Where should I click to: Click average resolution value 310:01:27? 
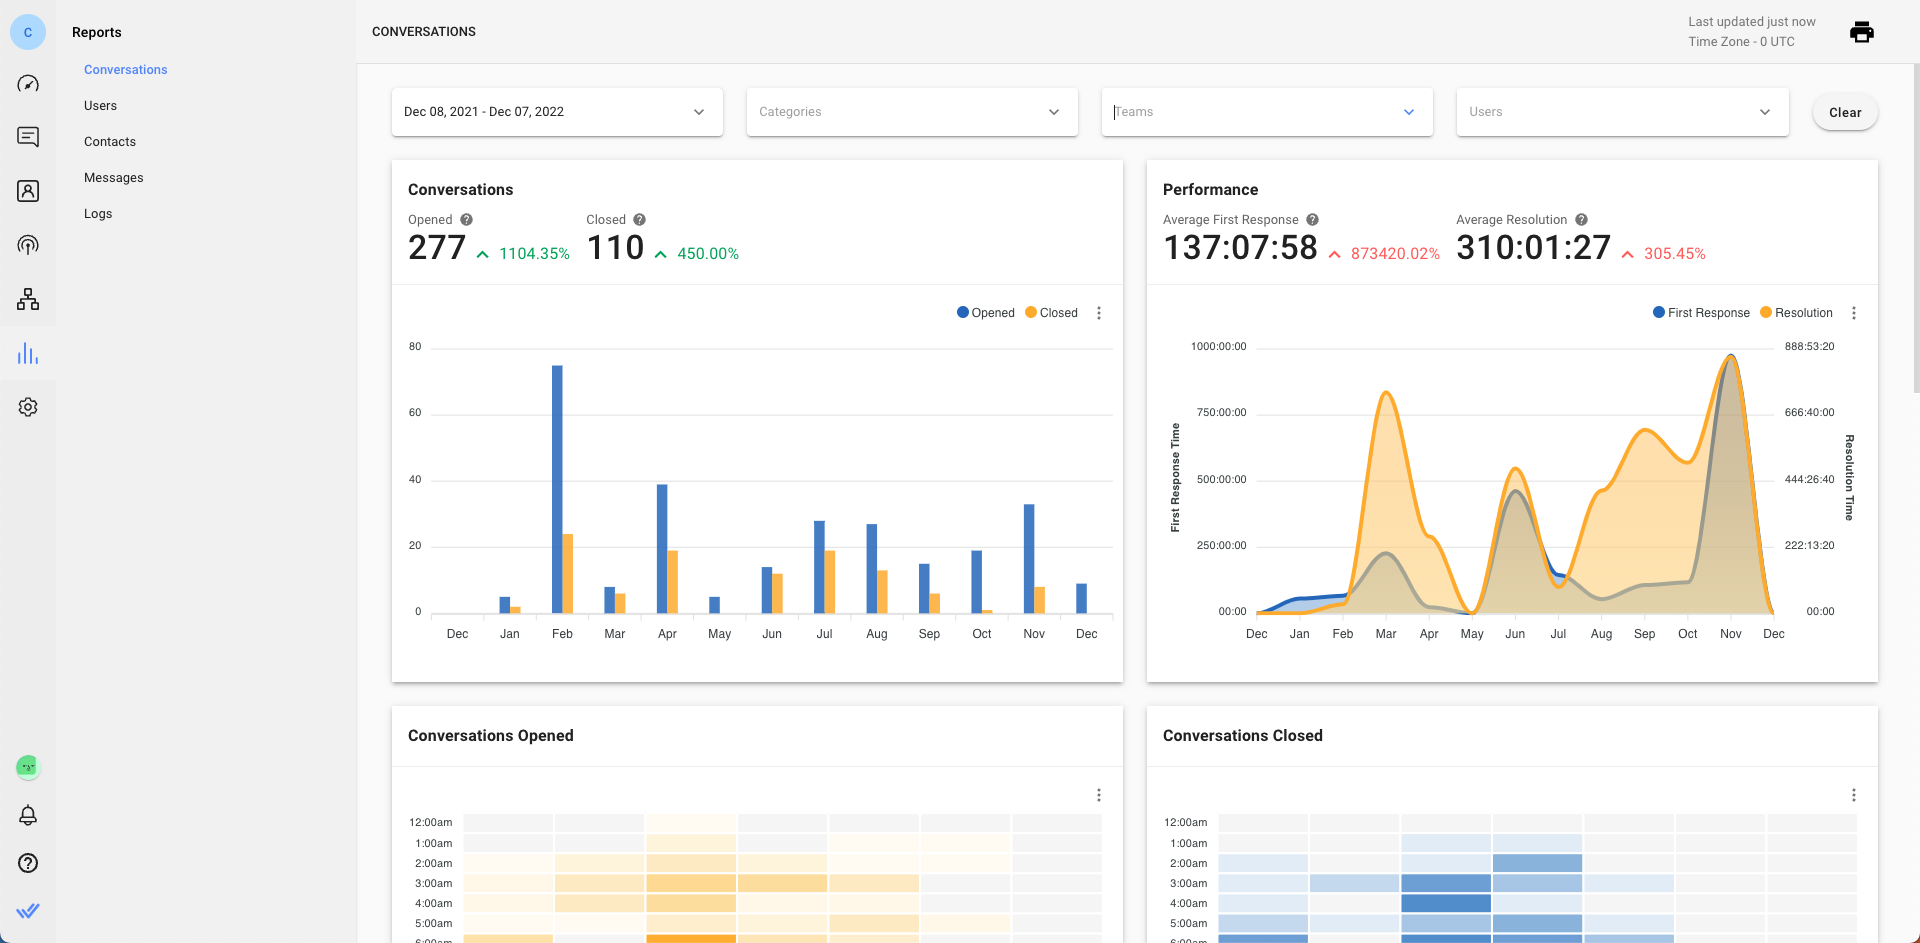coord(1533,248)
